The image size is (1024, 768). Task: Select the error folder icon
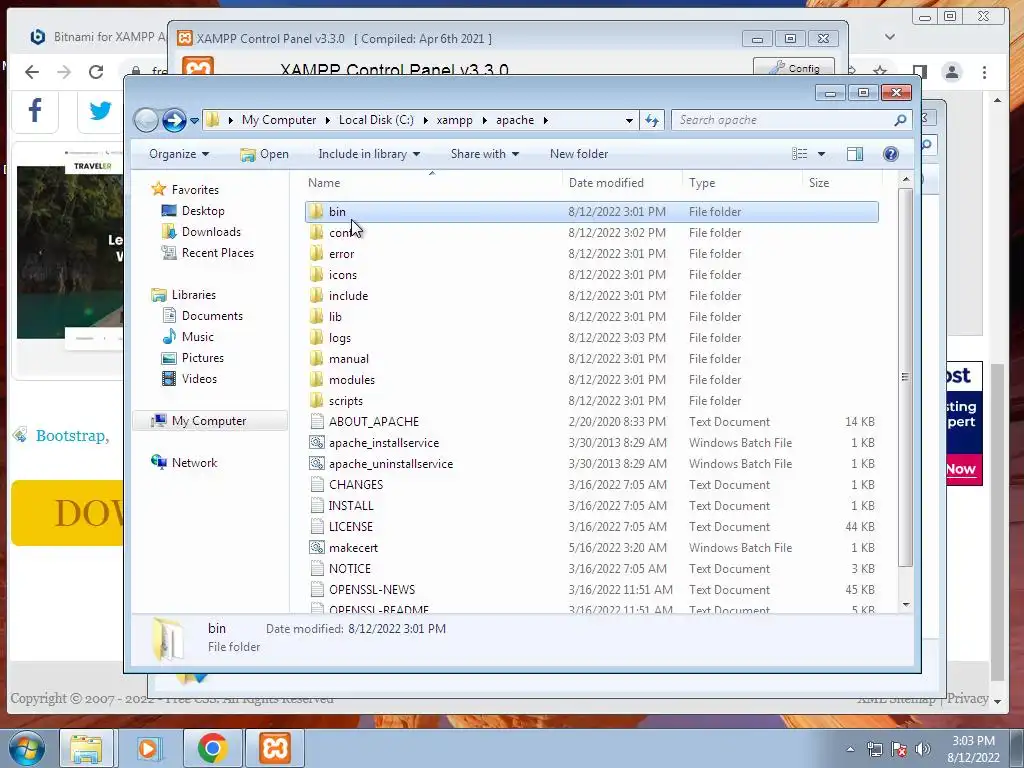[317, 253]
